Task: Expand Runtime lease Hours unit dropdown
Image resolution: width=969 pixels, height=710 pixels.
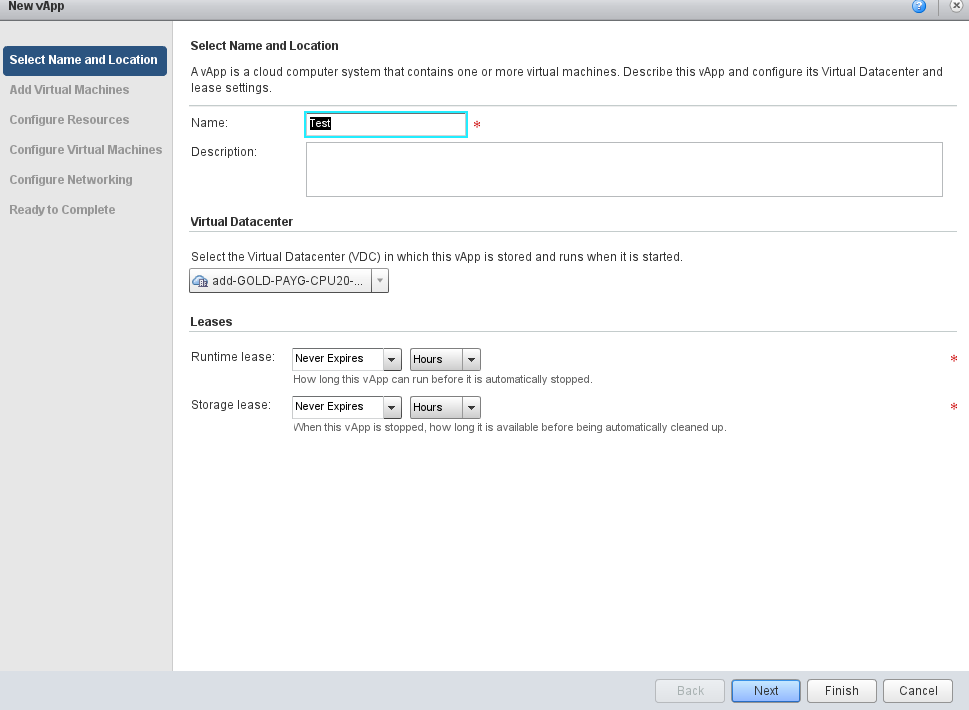Action: pos(471,359)
